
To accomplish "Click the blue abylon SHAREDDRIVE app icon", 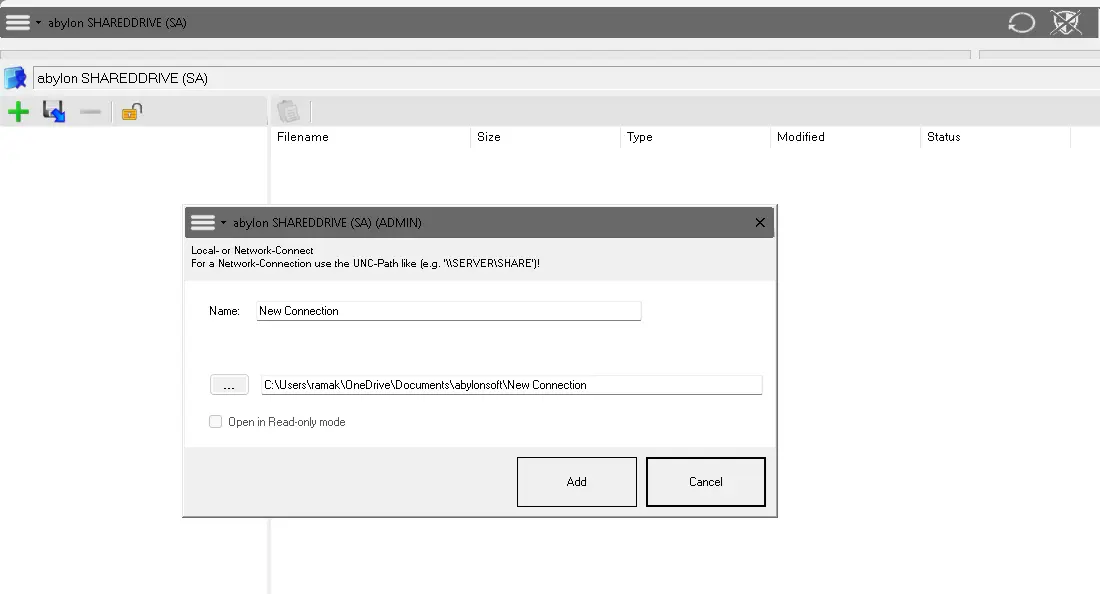I will [x=15, y=78].
